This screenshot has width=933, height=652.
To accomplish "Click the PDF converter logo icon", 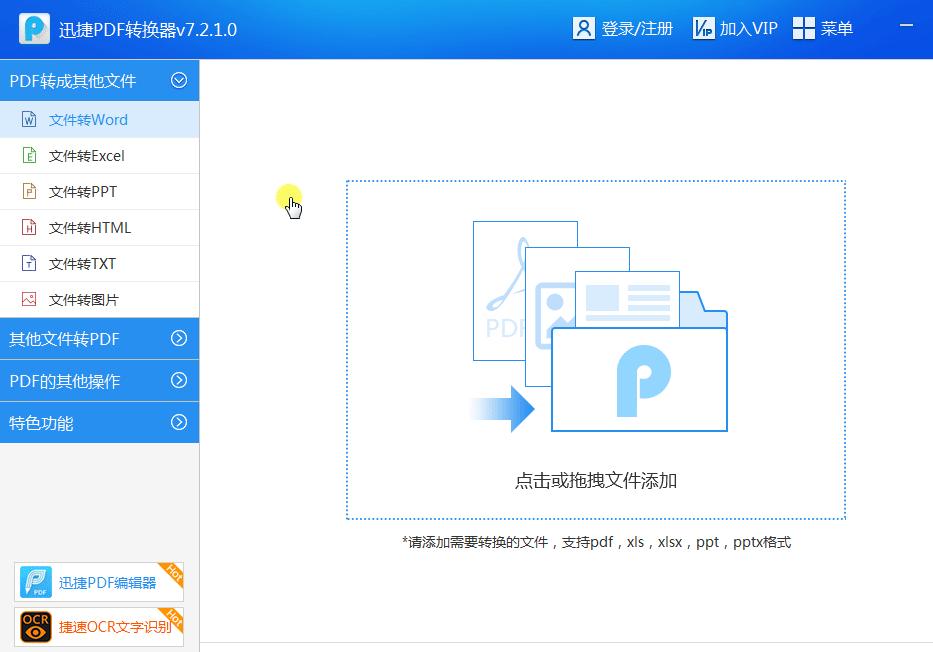I will tap(33, 27).
